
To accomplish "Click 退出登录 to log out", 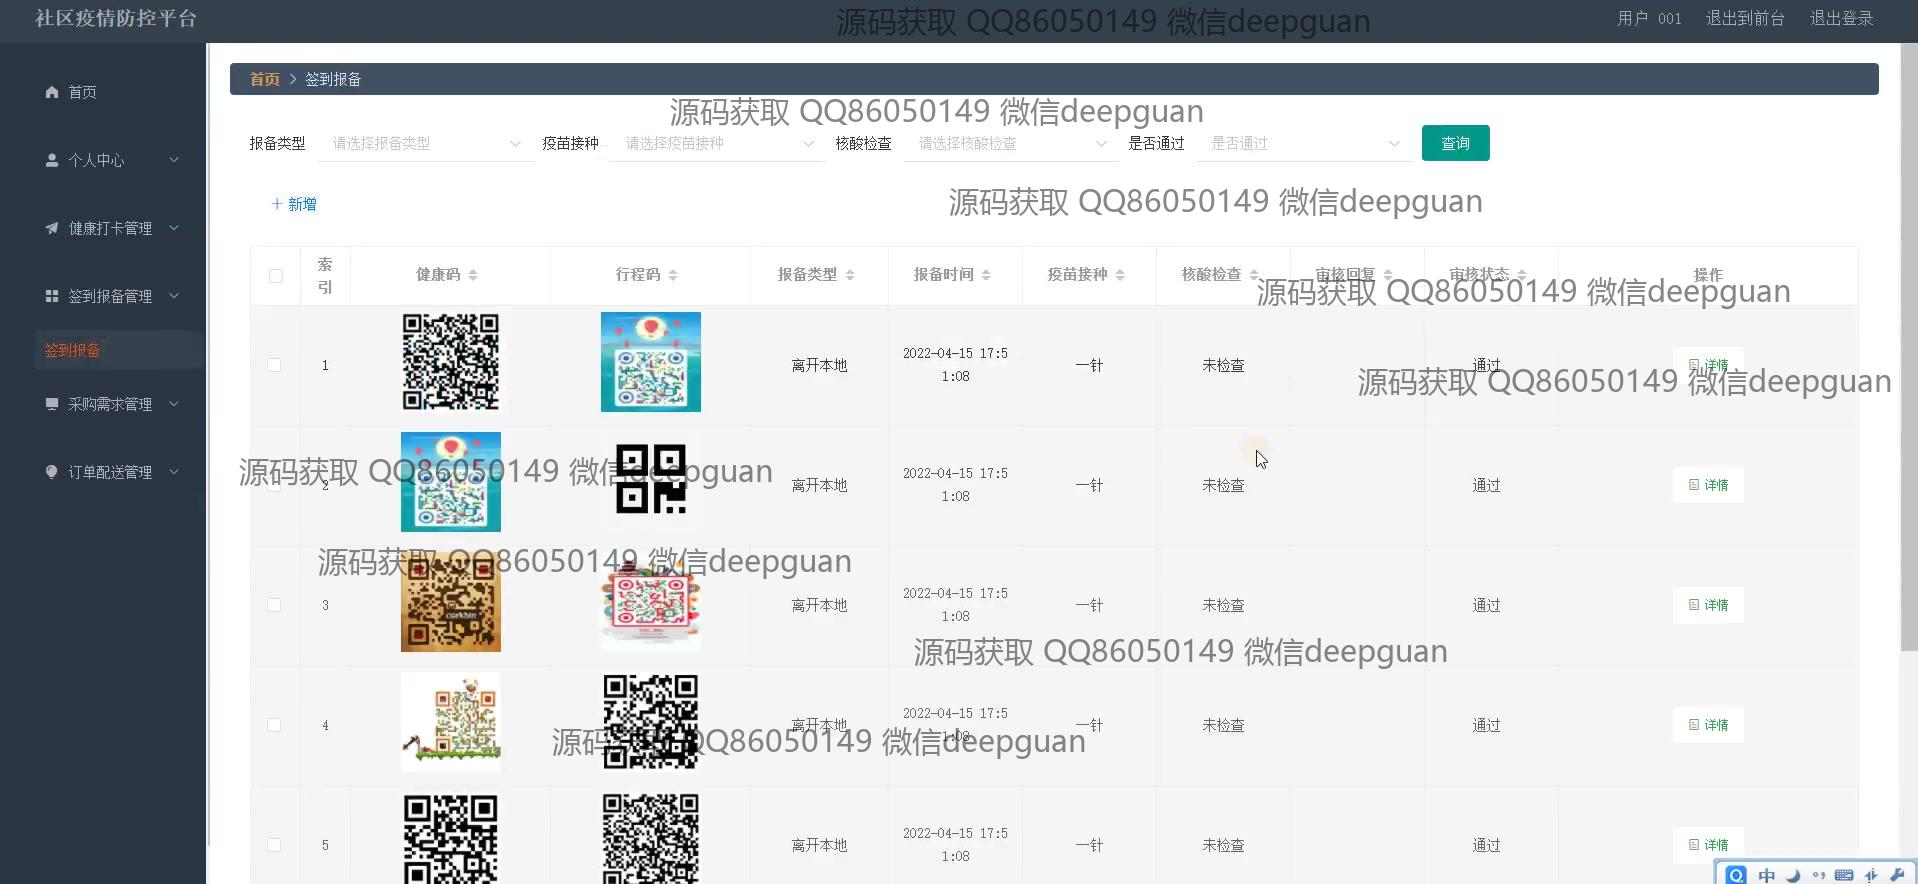I will tap(1841, 18).
